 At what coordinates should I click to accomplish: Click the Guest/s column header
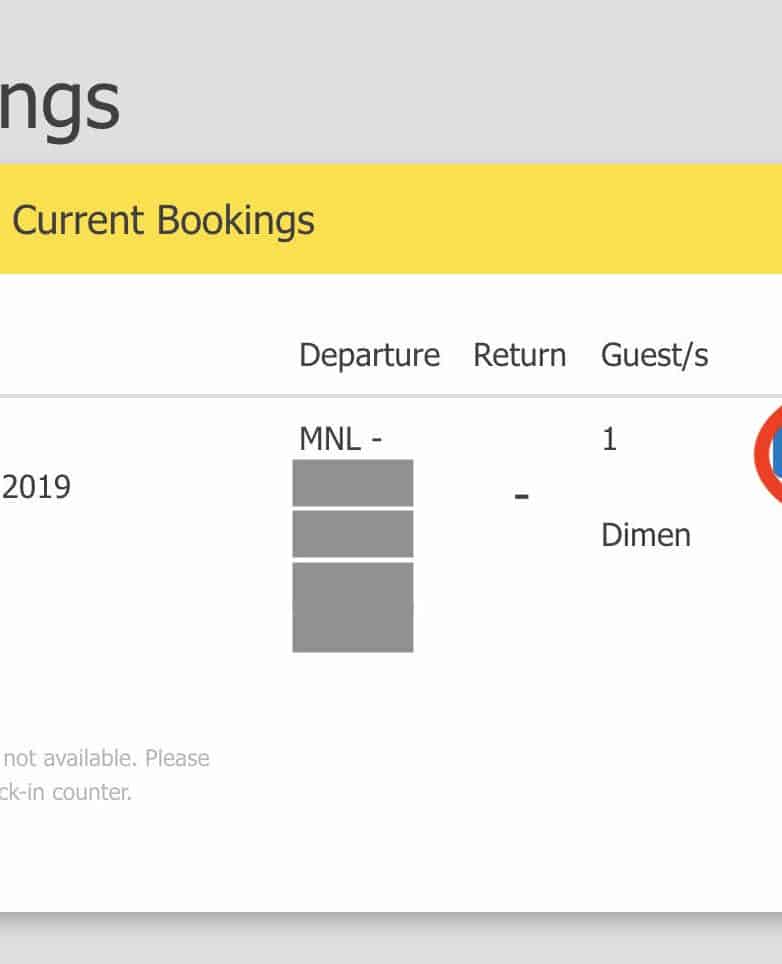point(654,355)
